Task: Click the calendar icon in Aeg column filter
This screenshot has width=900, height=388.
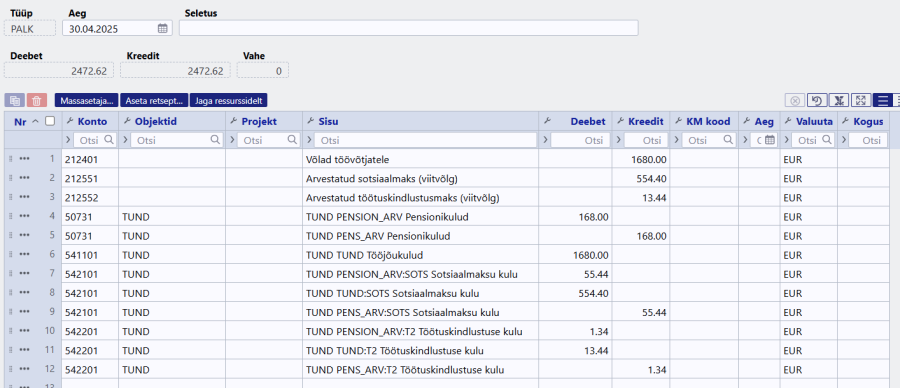Action: (770, 139)
